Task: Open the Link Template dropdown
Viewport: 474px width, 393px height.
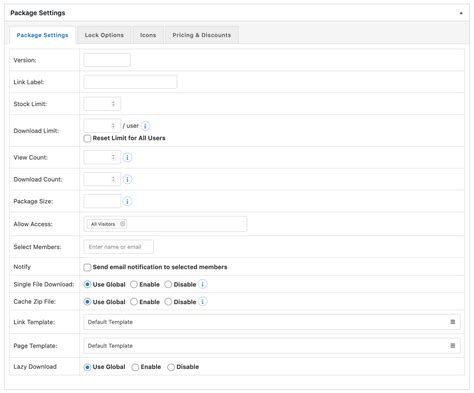Action: click(272, 322)
